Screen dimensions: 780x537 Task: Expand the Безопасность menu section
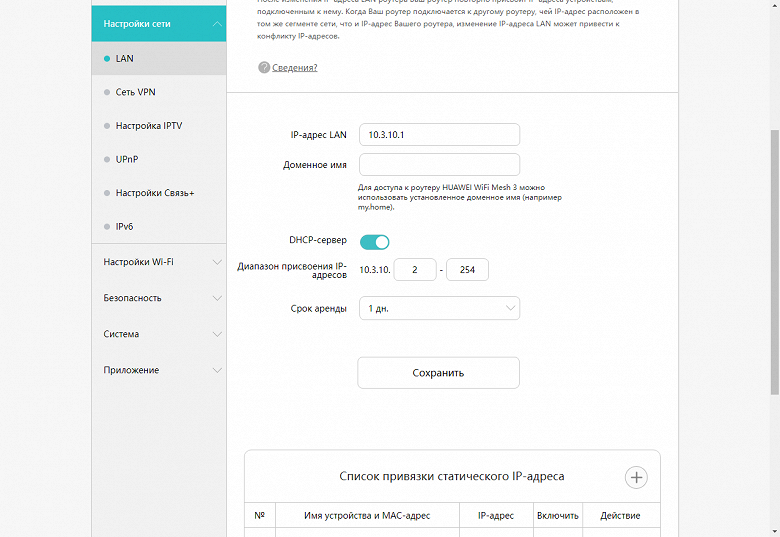pyautogui.click(x=158, y=298)
